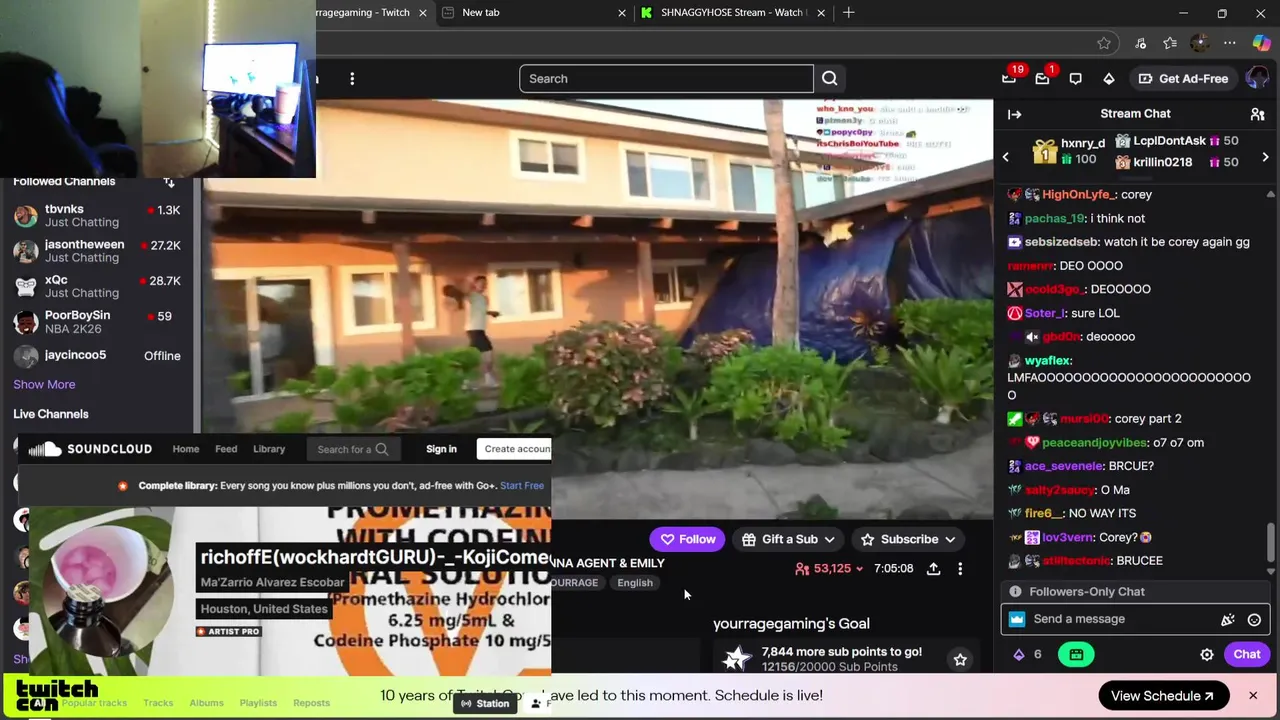This screenshot has width=1280, height=720.
Task: Open the chat Community users icon
Action: (1257, 114)
